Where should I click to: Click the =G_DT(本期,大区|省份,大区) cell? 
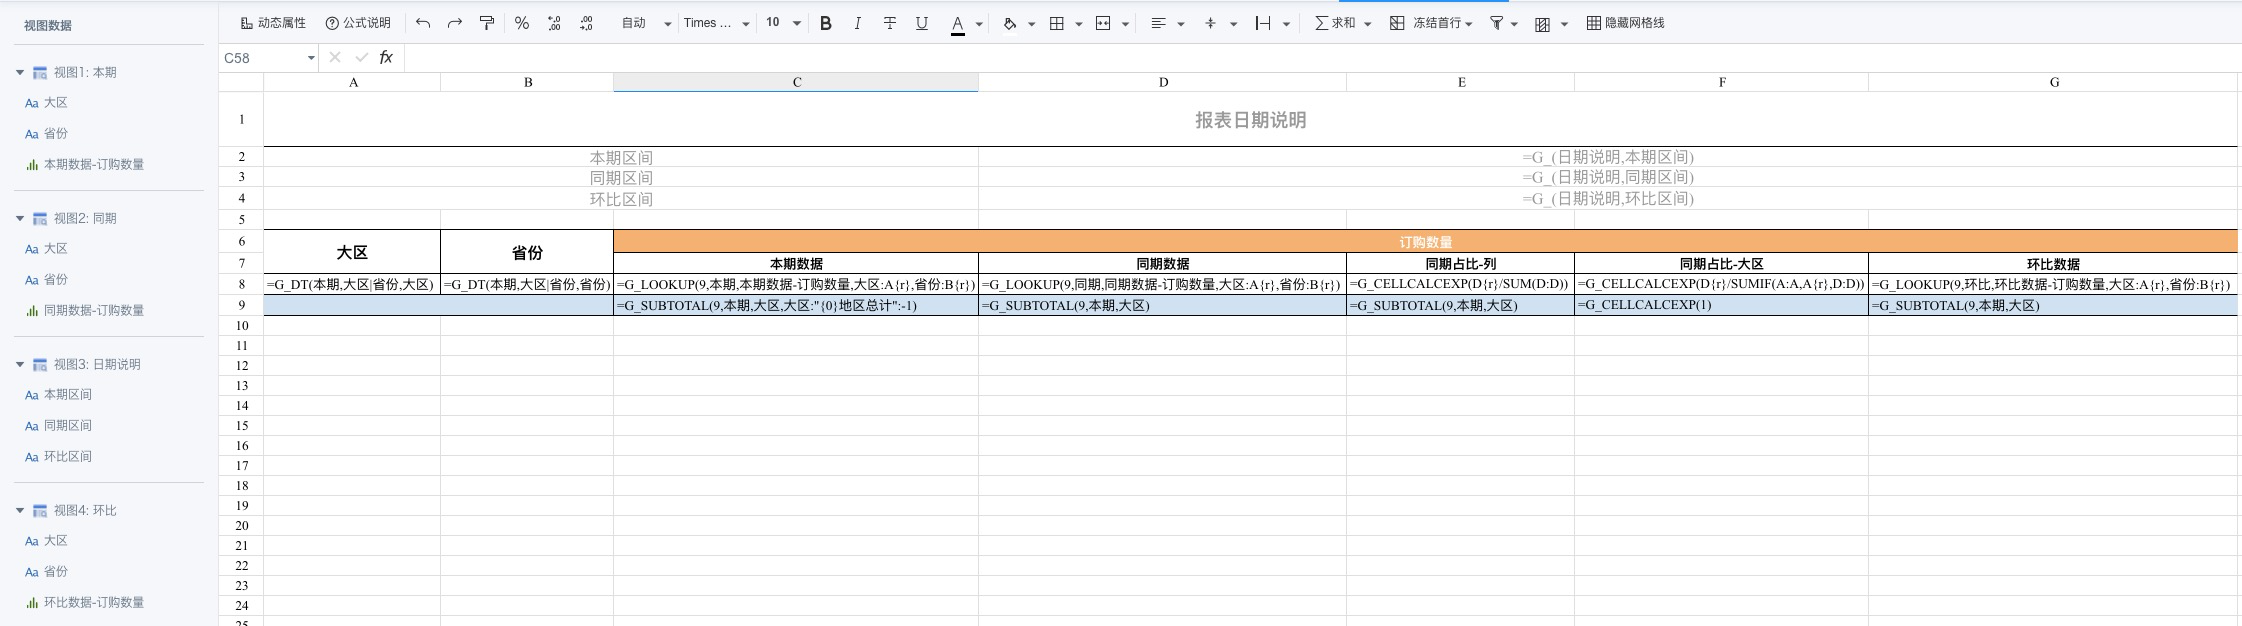coord(352,284)
